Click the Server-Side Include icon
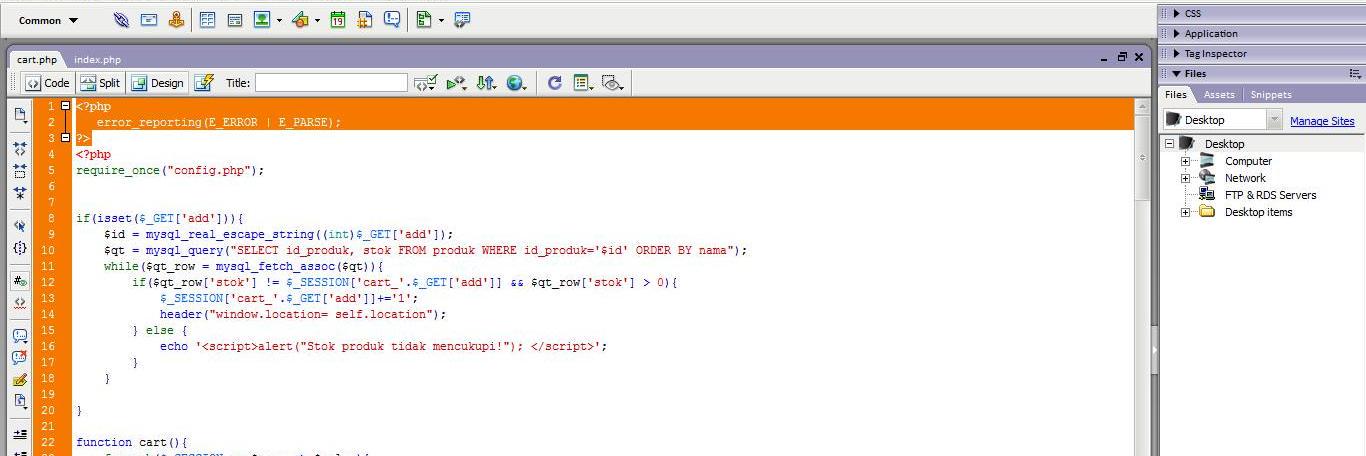 coord(365,20)
